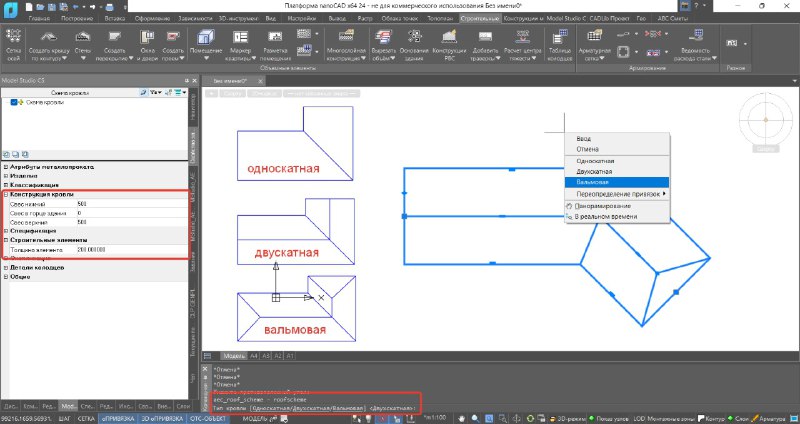Open the Вставка ribbon tab

[115, 18]
